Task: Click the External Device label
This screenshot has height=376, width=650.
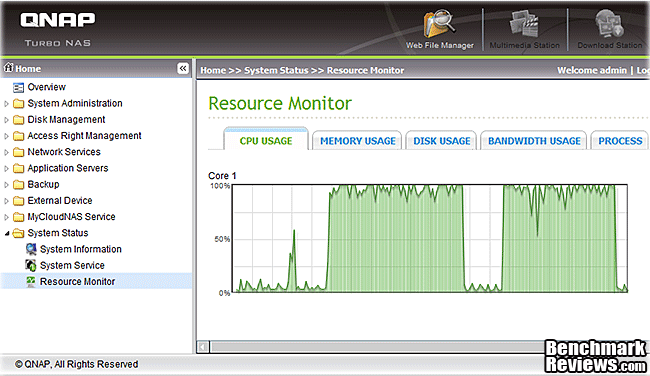Action: pyautogui.click(x=60, y=201)
